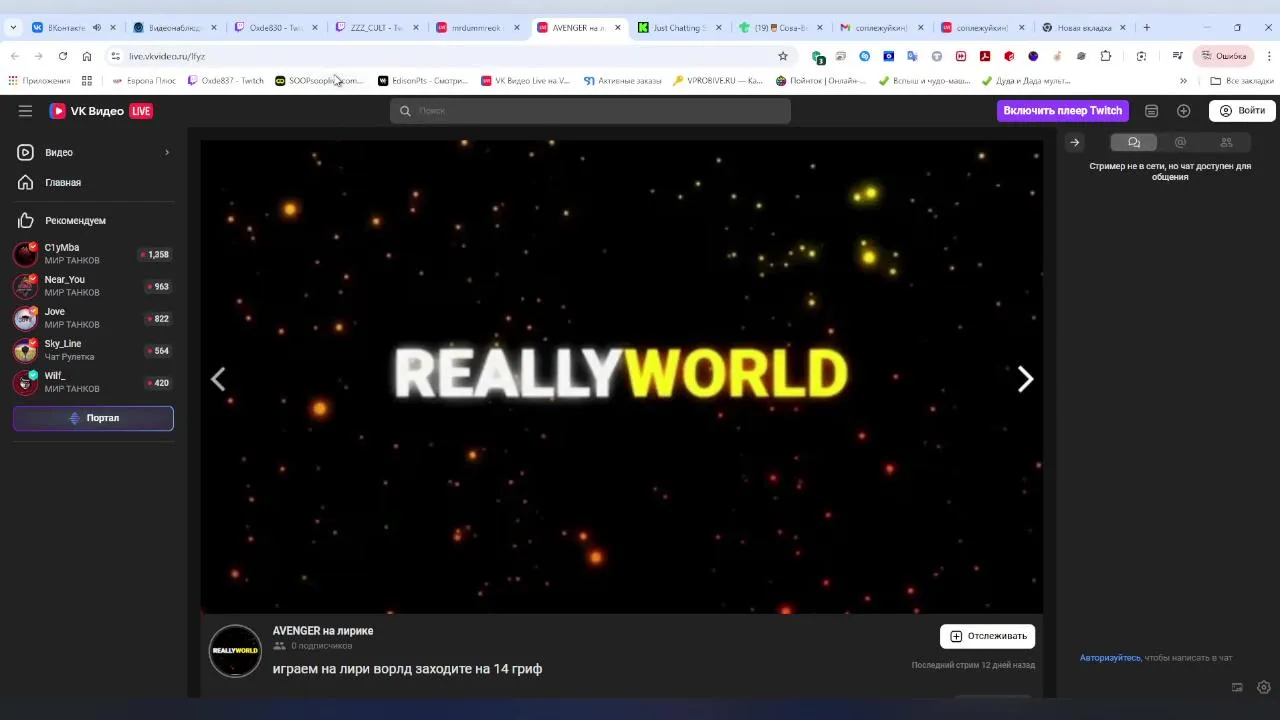Click Включить плеер Twitch button
Image resolution: width=1280 pixels, height=720 pixels.
point(1063,111)
